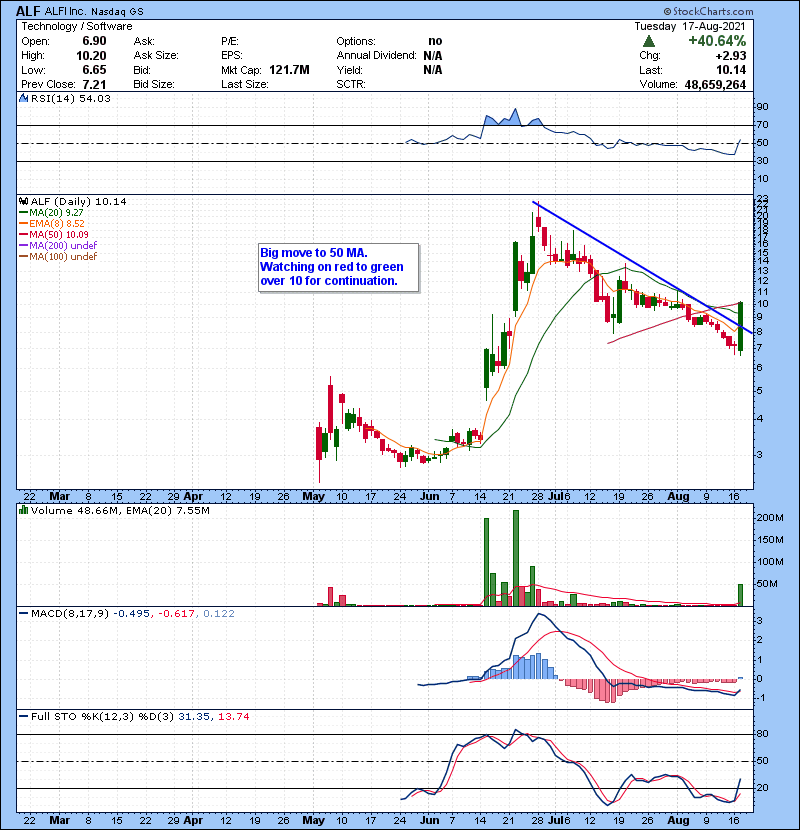Screen dimensions: 800x830
Task: Click the MACD(8,17,9) indicator label
Action: click(70, 614)
